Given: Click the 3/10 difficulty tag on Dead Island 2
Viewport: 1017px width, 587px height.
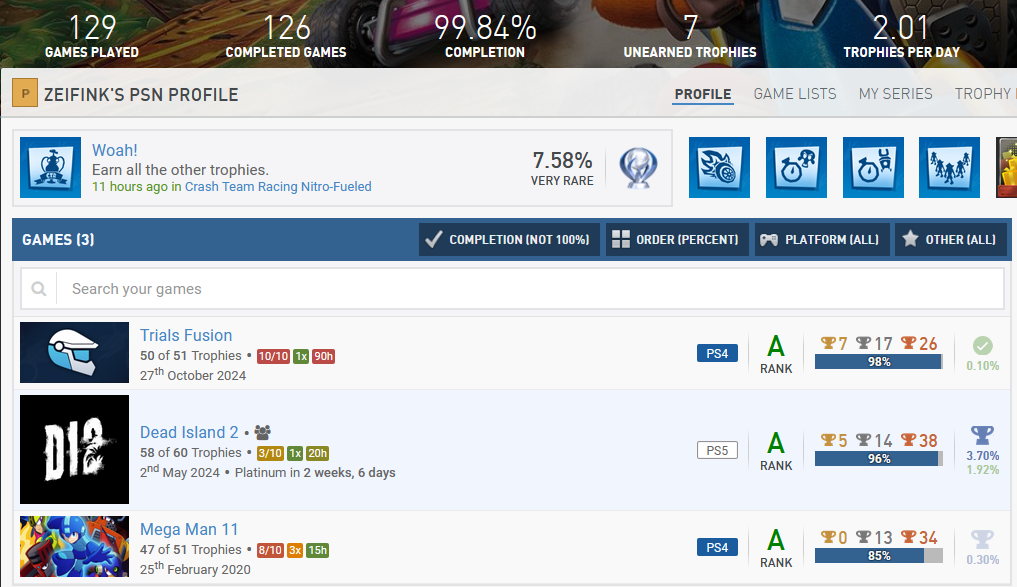Looking at the screenshot, I should pos(270,453).
